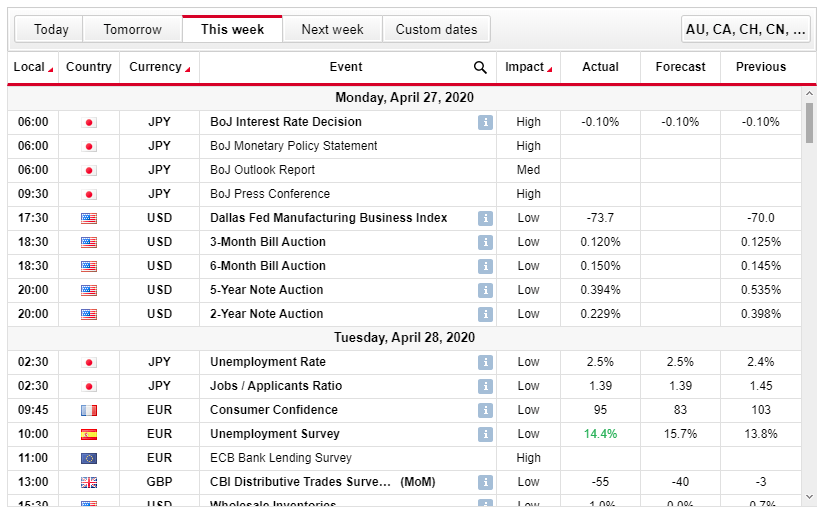
Task: Click the scrollbar down arrow
Action: pyautogui.click(x=809, y=496)
